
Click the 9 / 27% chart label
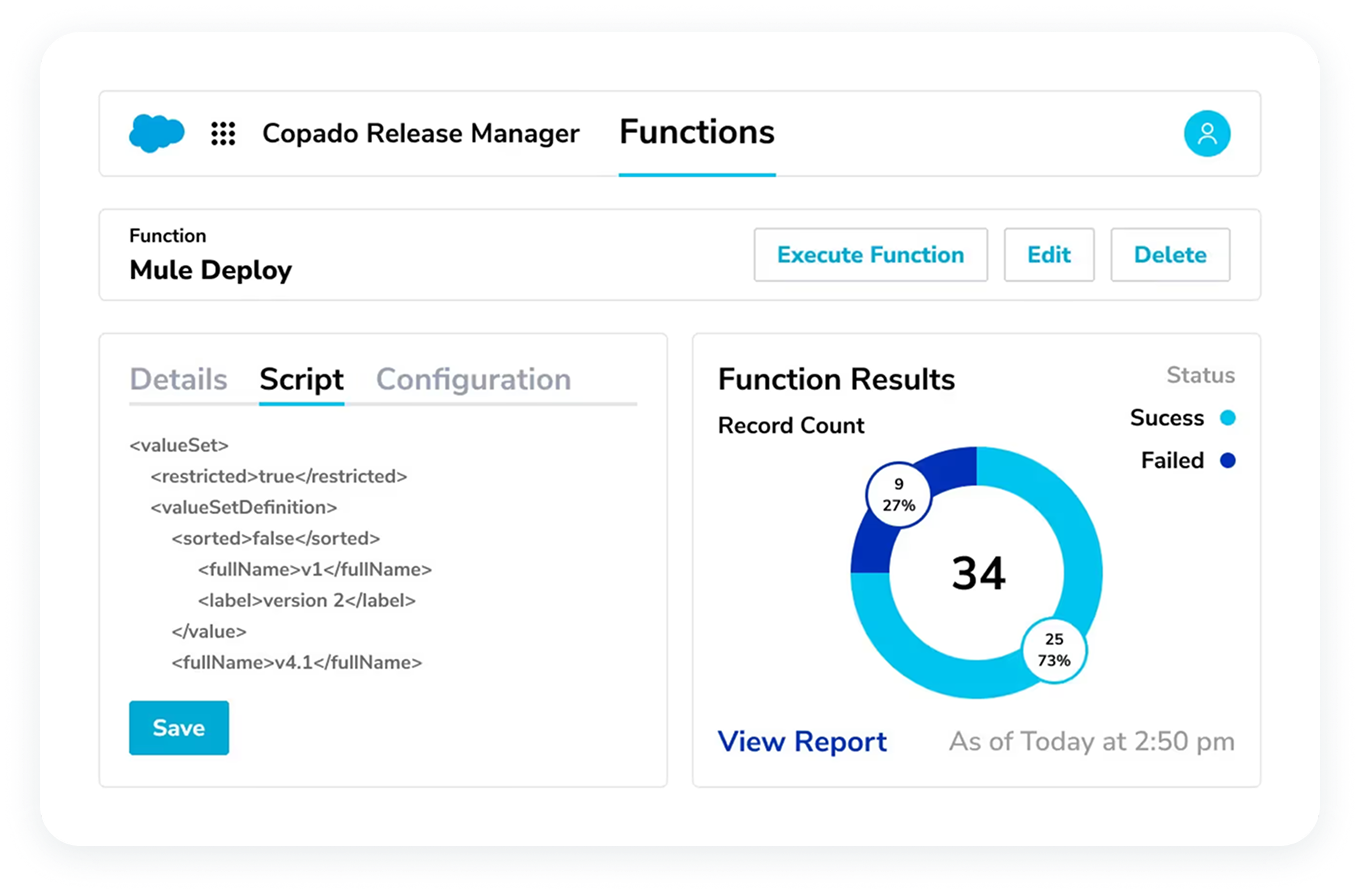pos(899,495)
